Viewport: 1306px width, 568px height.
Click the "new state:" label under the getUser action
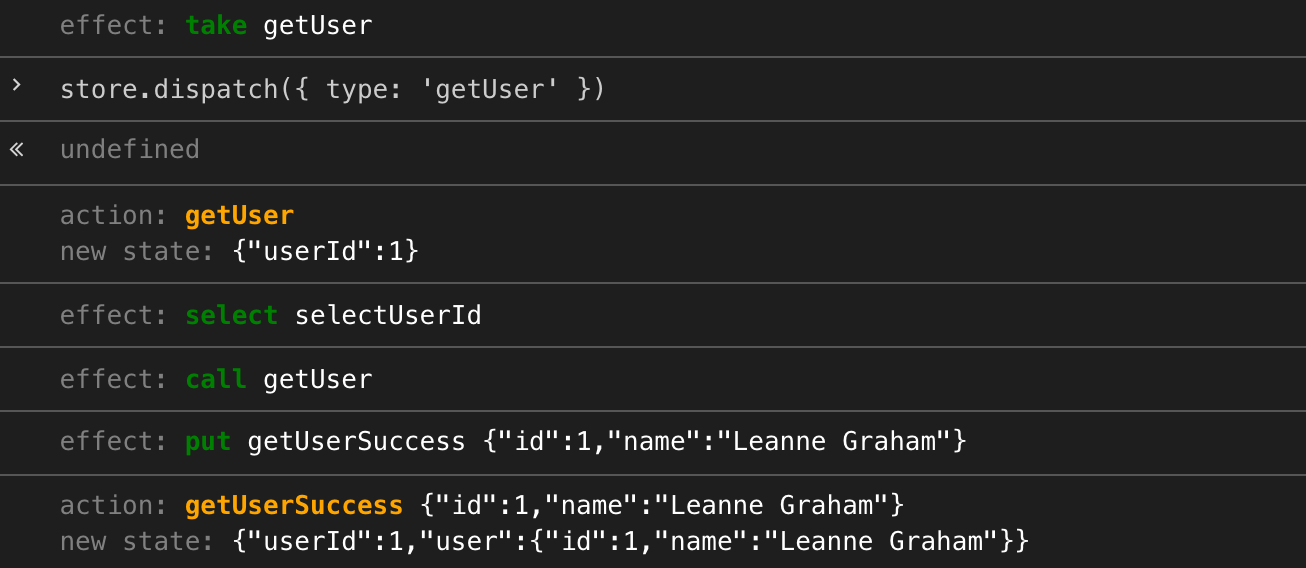137,251
